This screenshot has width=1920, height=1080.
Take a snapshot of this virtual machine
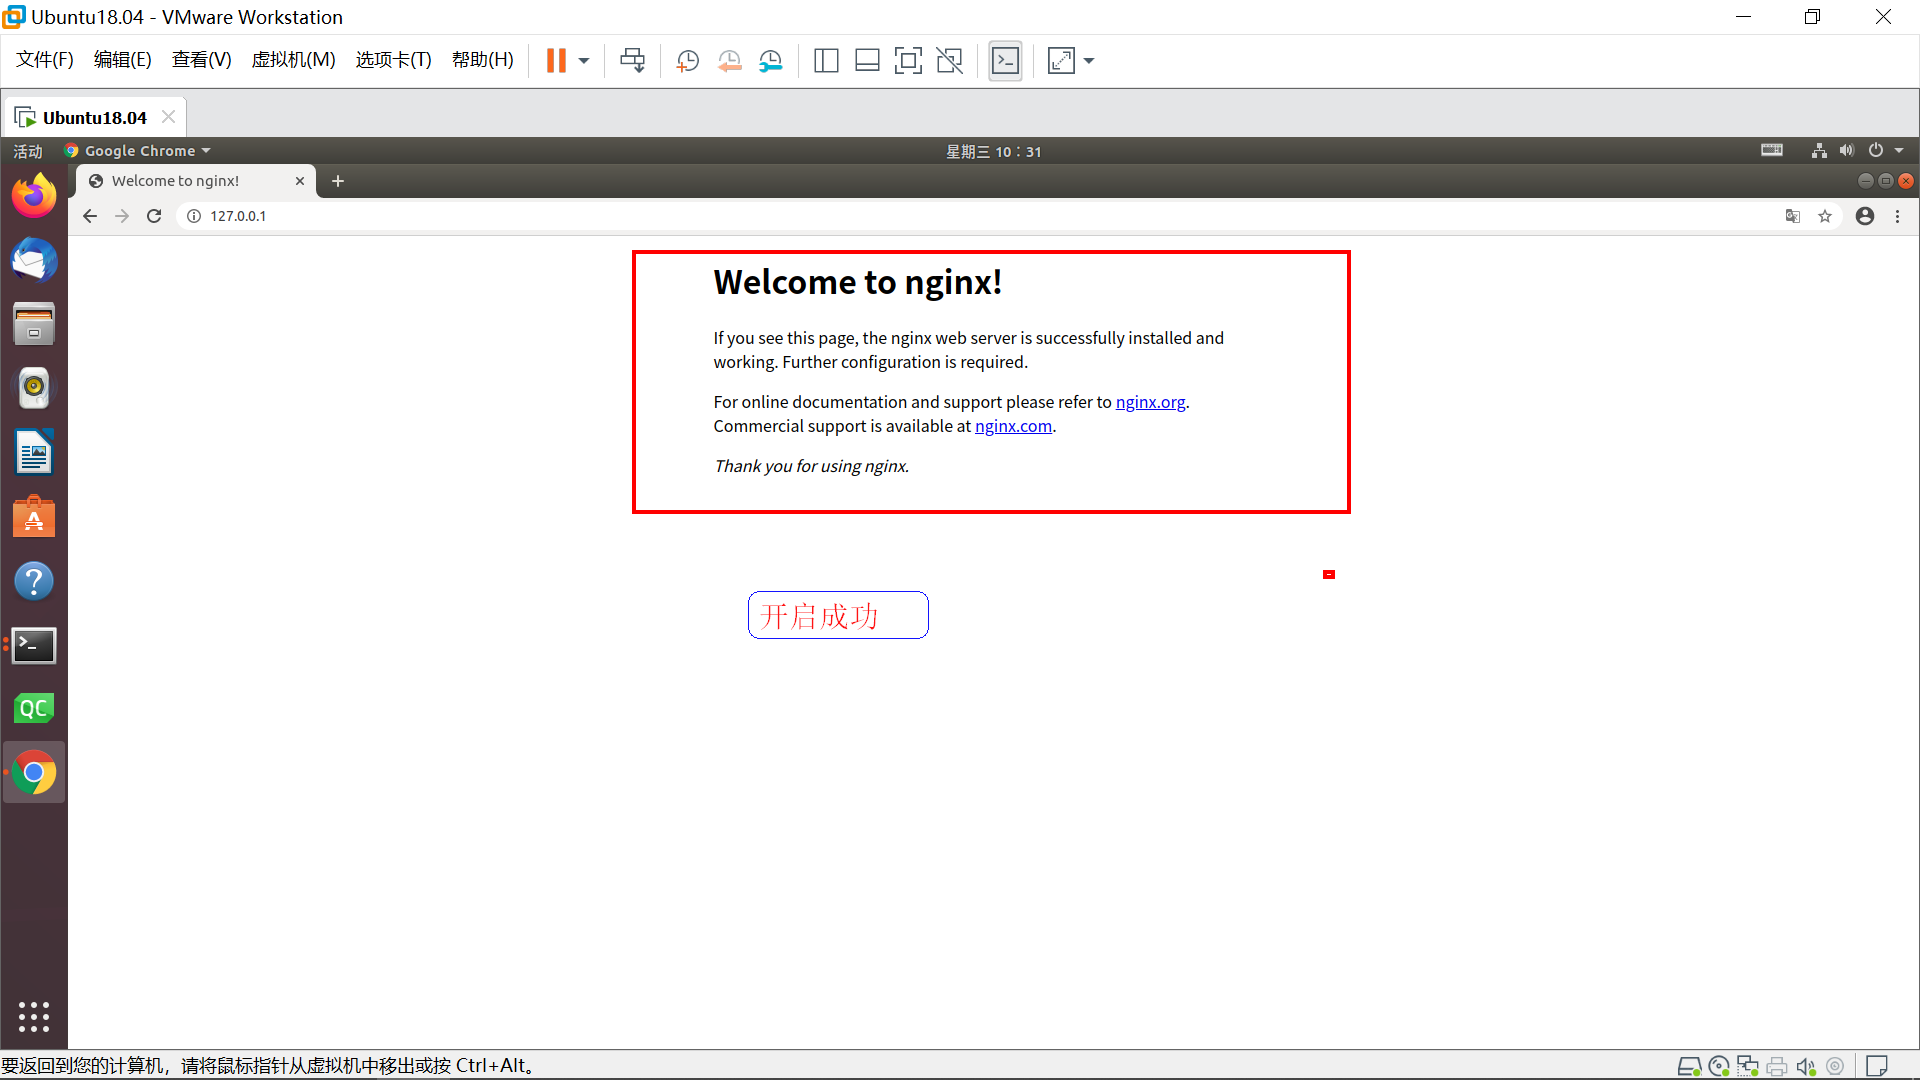[687, 61]
